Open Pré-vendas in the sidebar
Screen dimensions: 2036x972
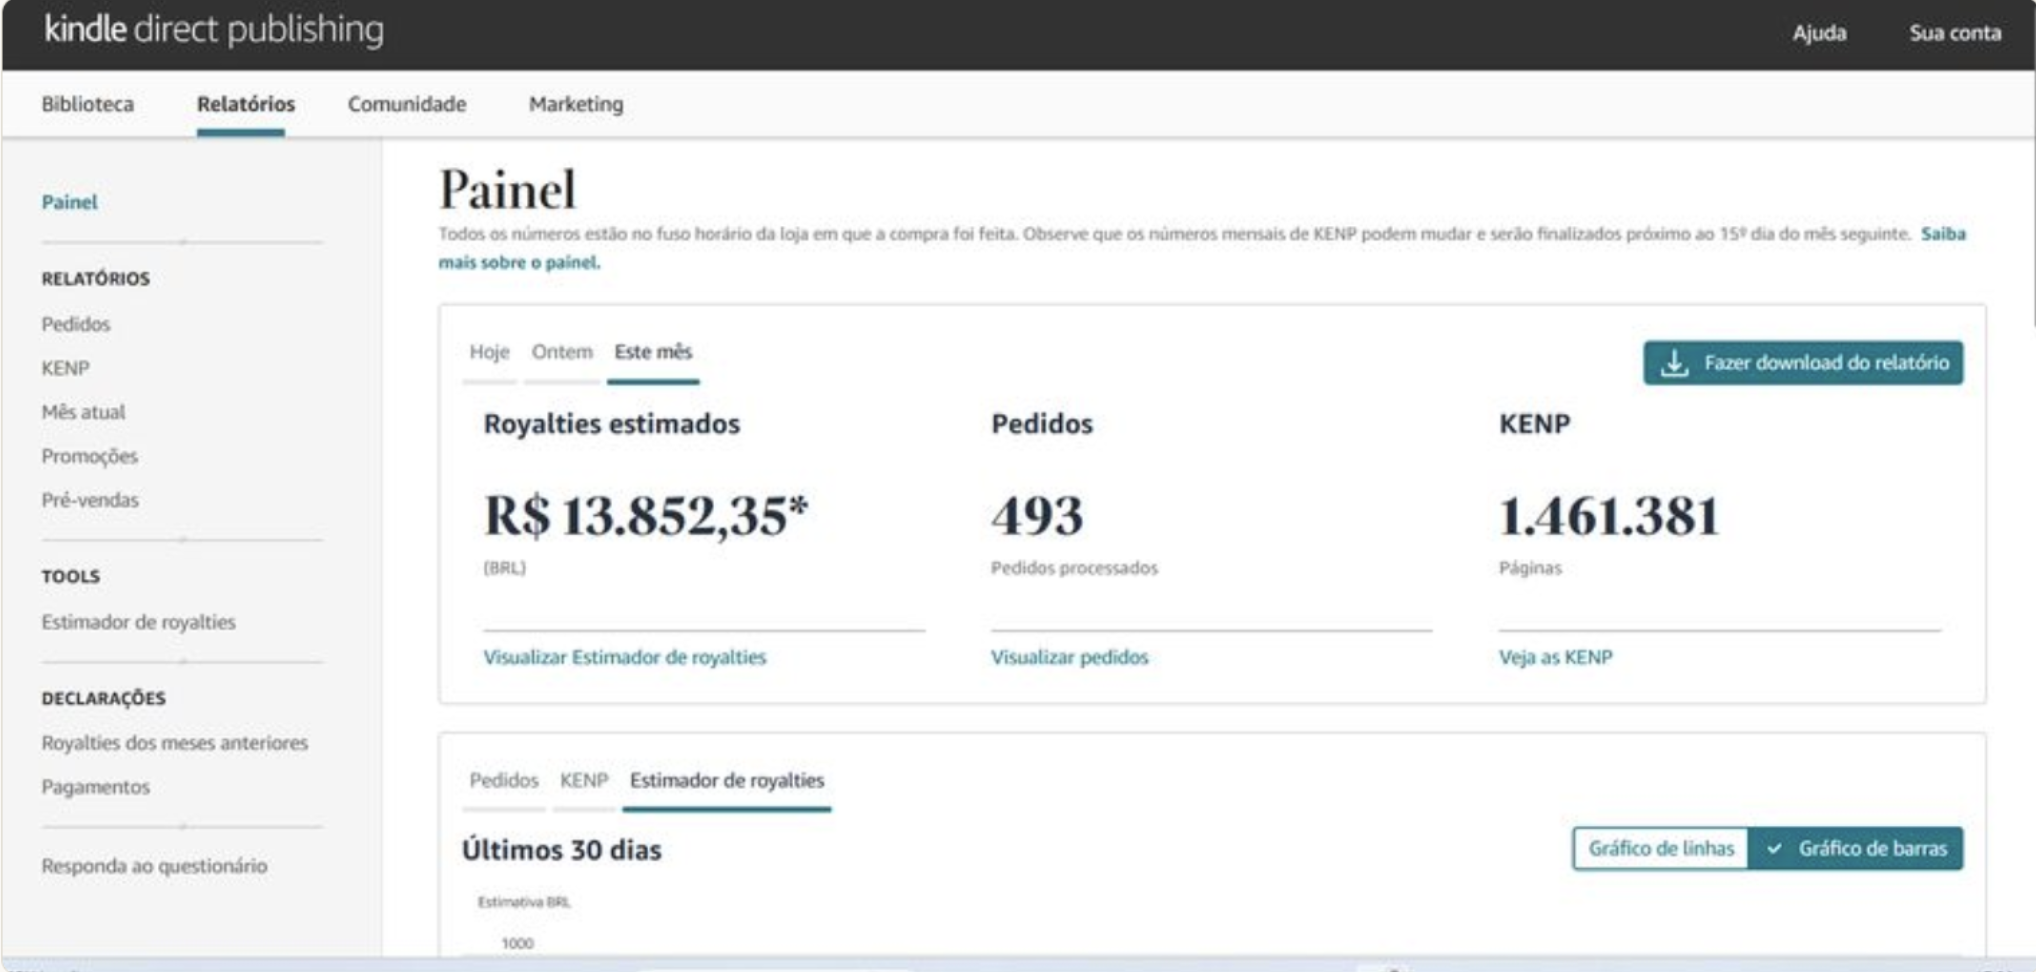(x=90, y=500)
